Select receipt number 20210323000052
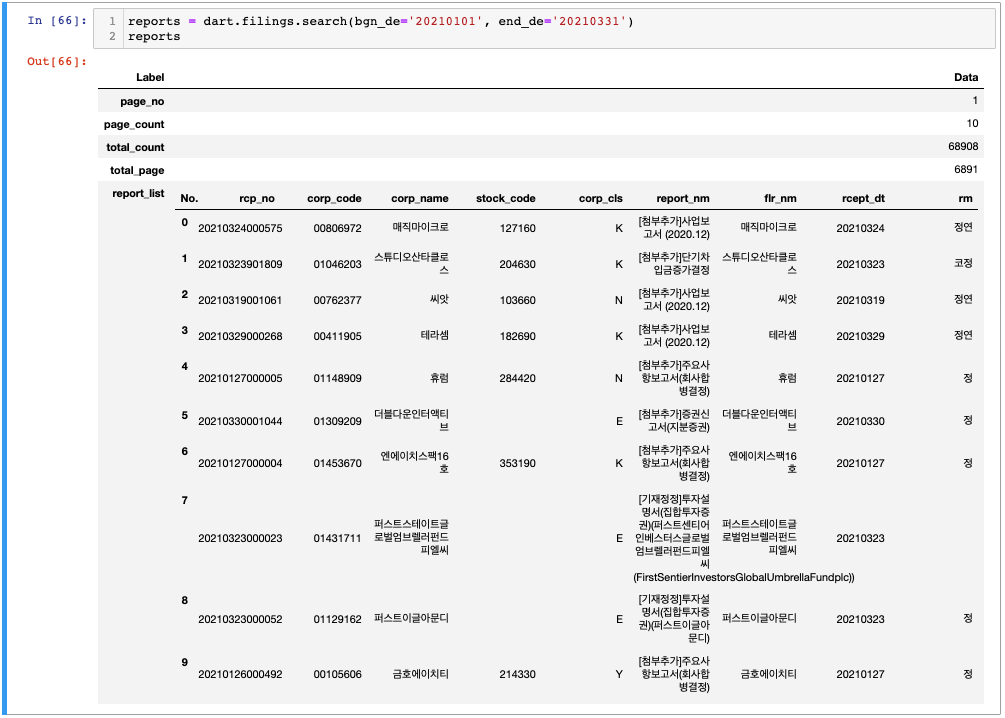 pos(240,619)
